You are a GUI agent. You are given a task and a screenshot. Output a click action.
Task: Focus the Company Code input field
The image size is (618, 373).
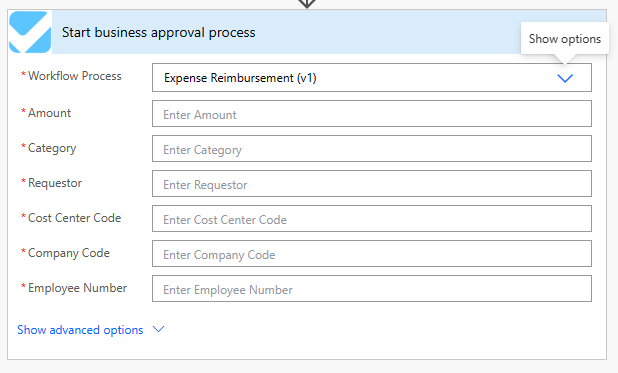click(372, 254)
